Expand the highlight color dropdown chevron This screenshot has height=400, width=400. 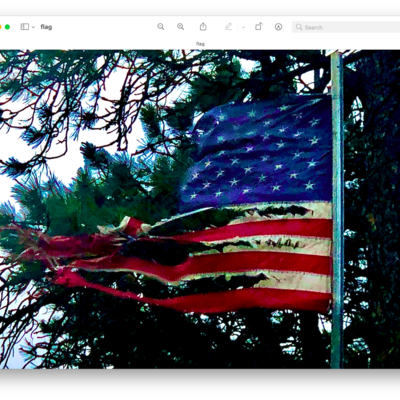click(x=244, y=27)
